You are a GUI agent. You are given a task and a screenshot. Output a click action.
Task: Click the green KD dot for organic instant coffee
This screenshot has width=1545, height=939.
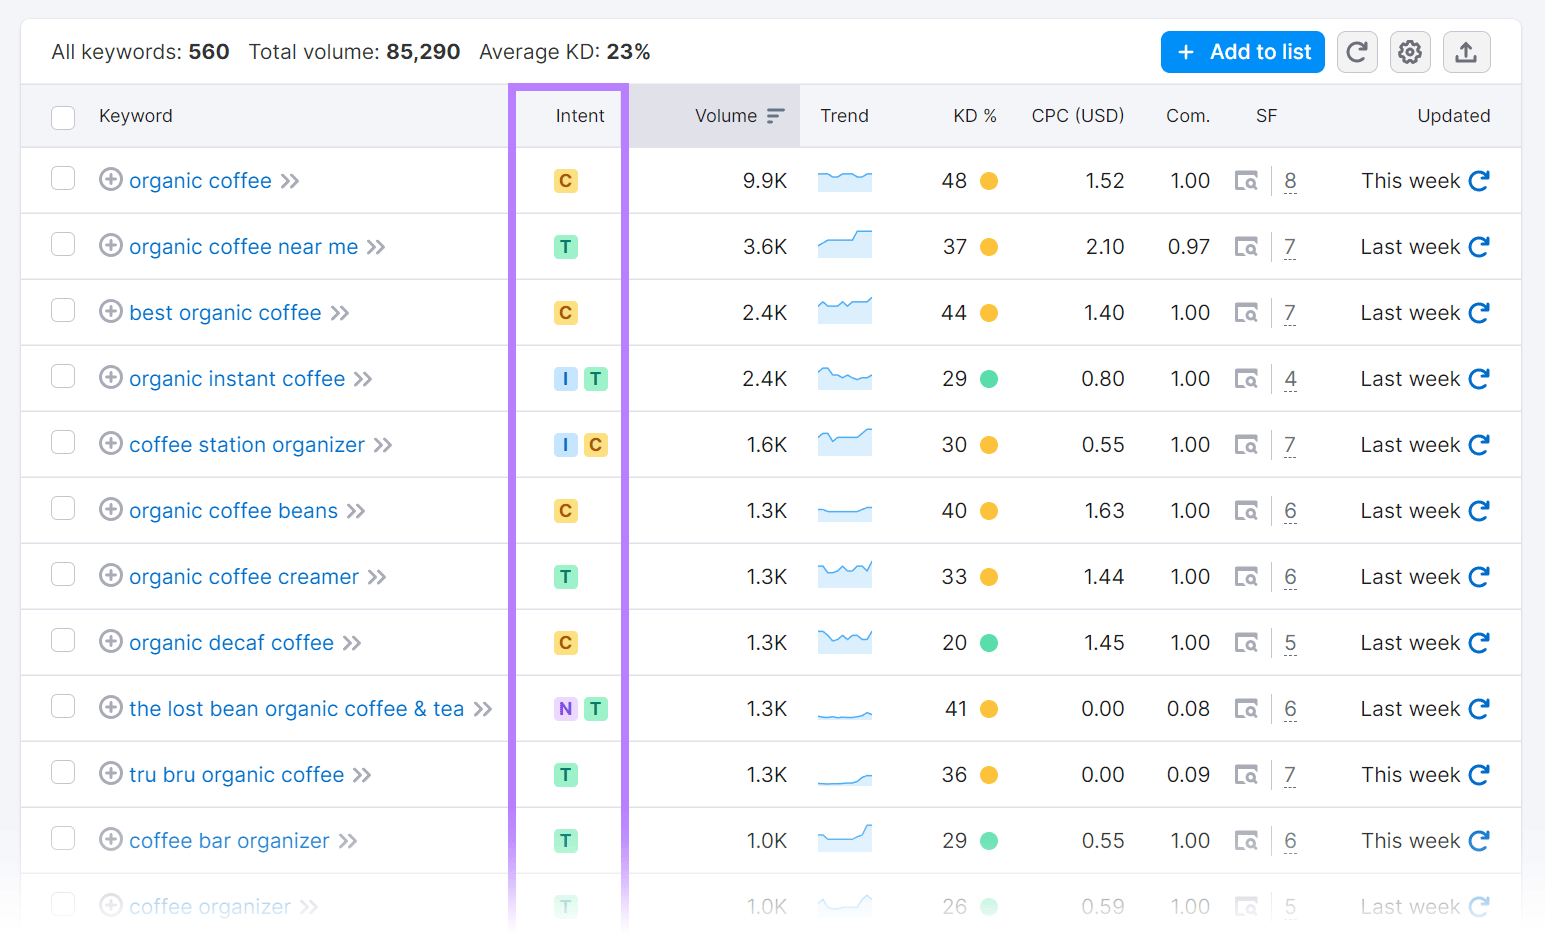click(987, 378)
